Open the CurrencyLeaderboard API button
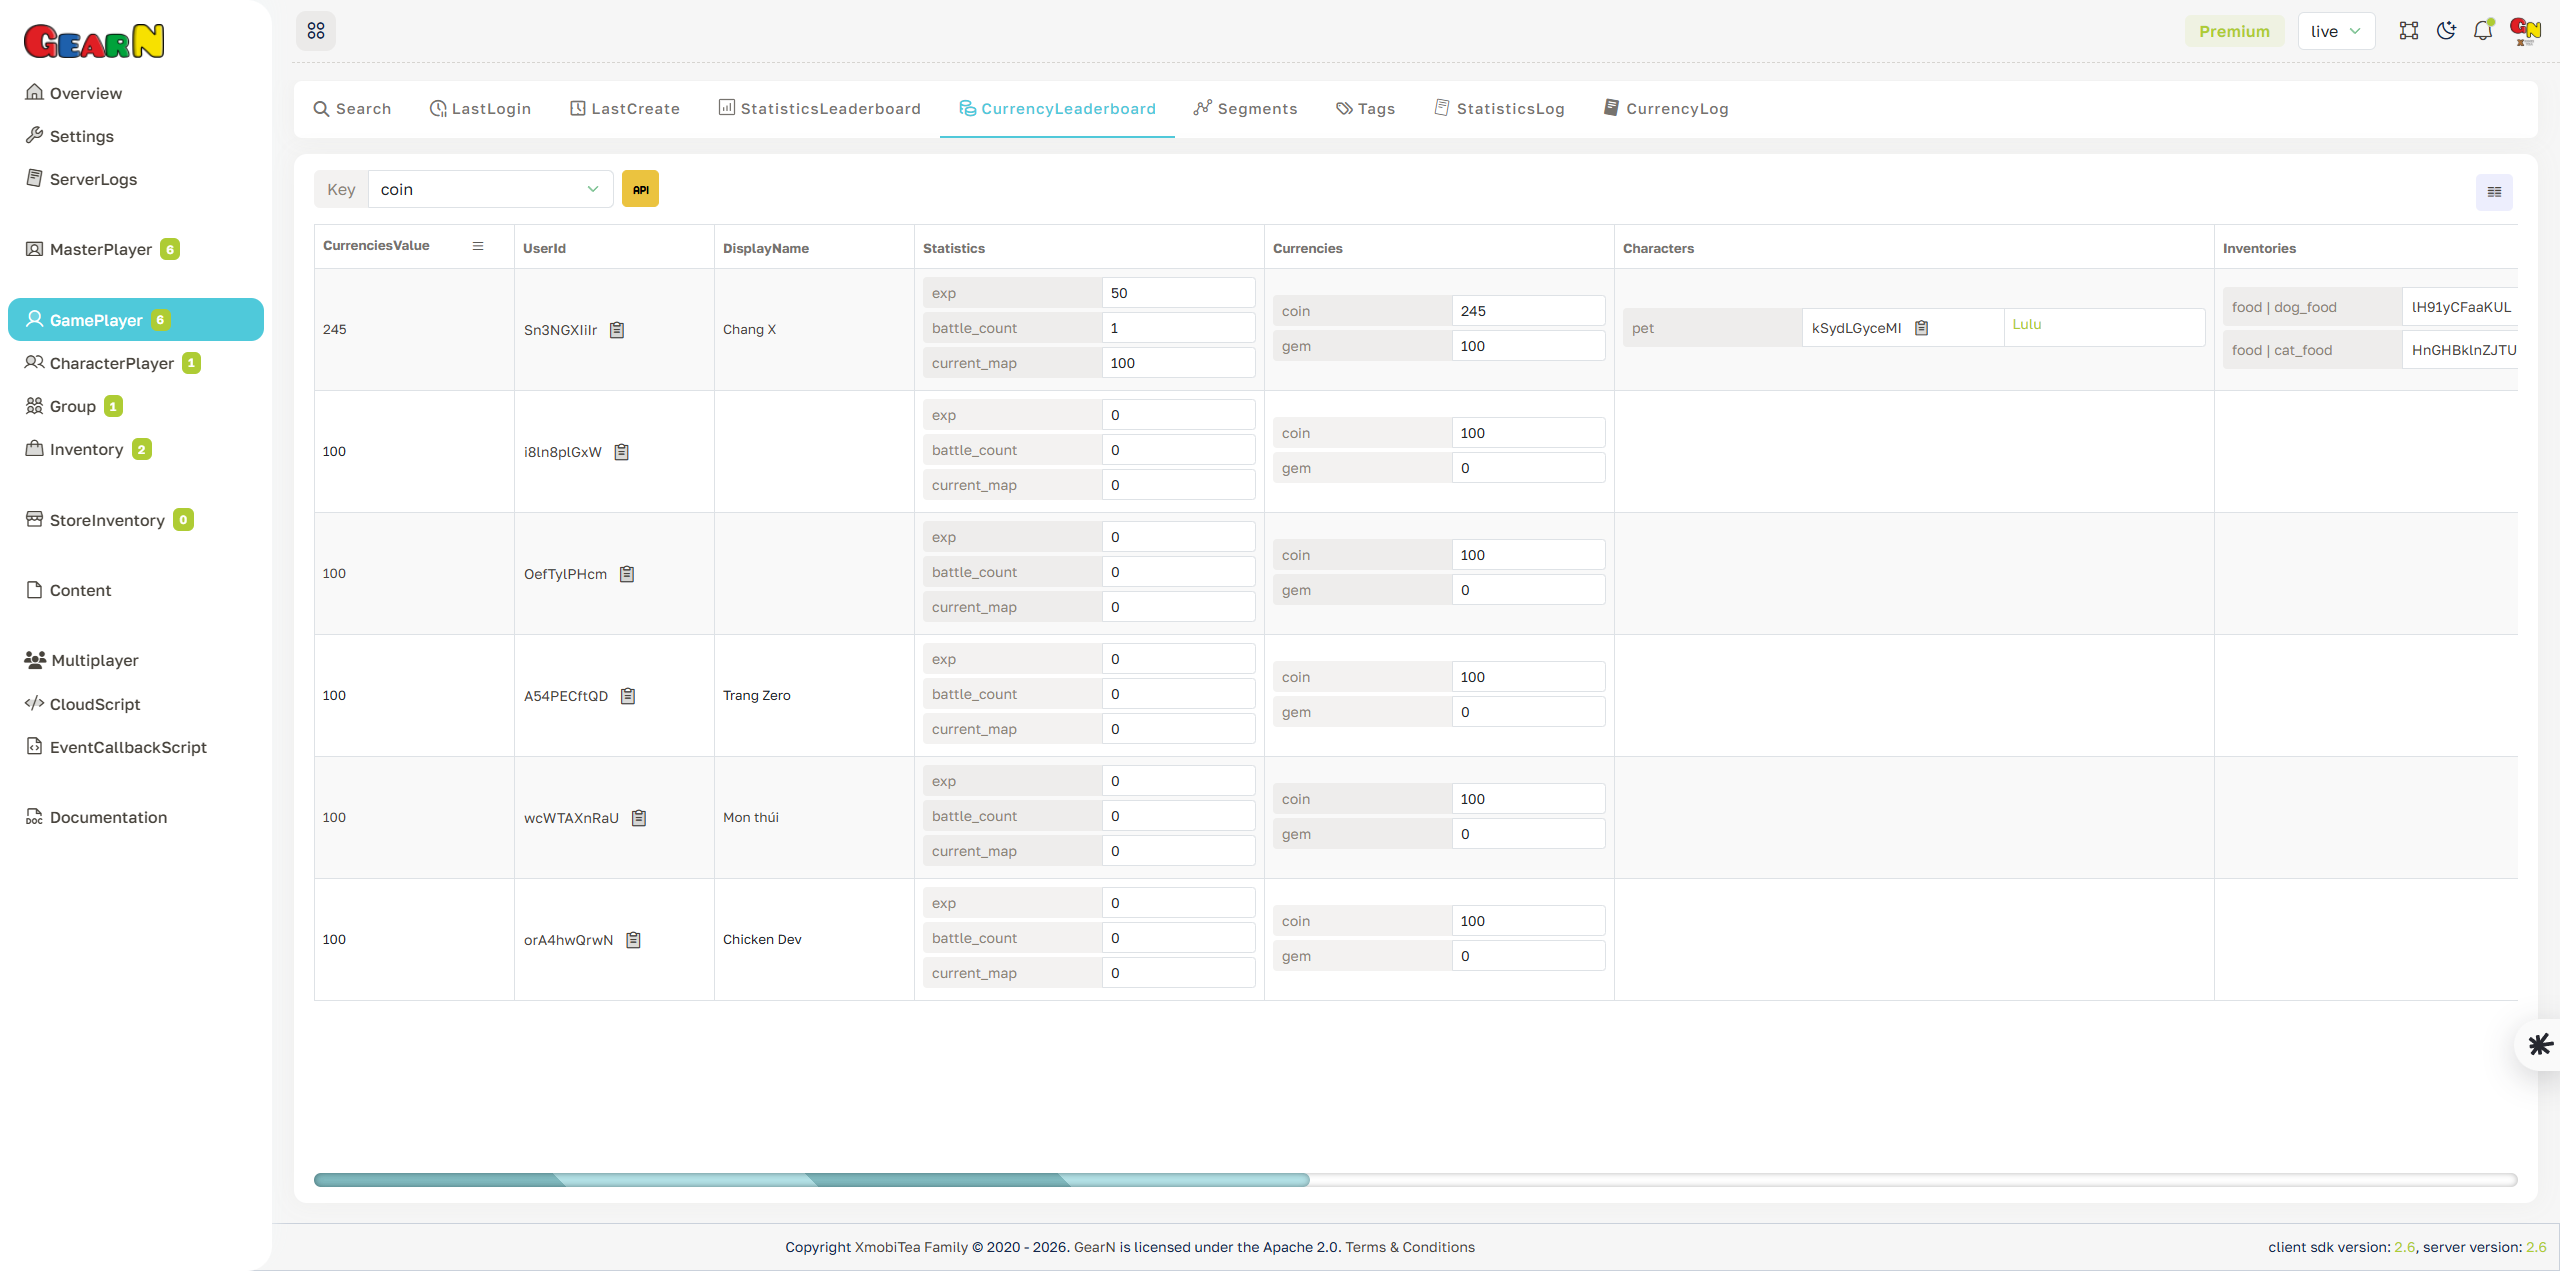The height and width of the screenshot is (1271, 2560). (640, 188)
